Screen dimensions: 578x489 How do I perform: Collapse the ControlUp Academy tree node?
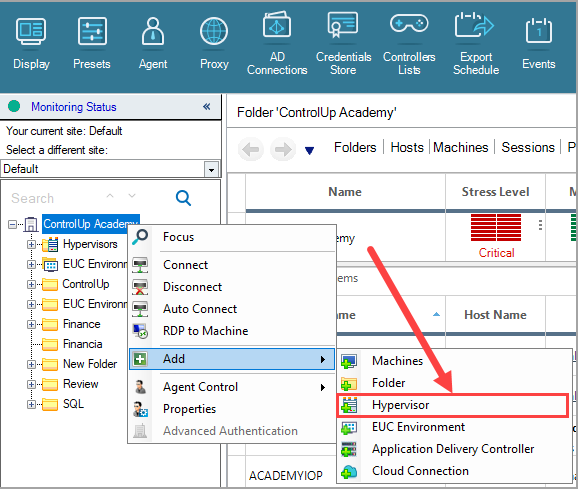[13, 224]
